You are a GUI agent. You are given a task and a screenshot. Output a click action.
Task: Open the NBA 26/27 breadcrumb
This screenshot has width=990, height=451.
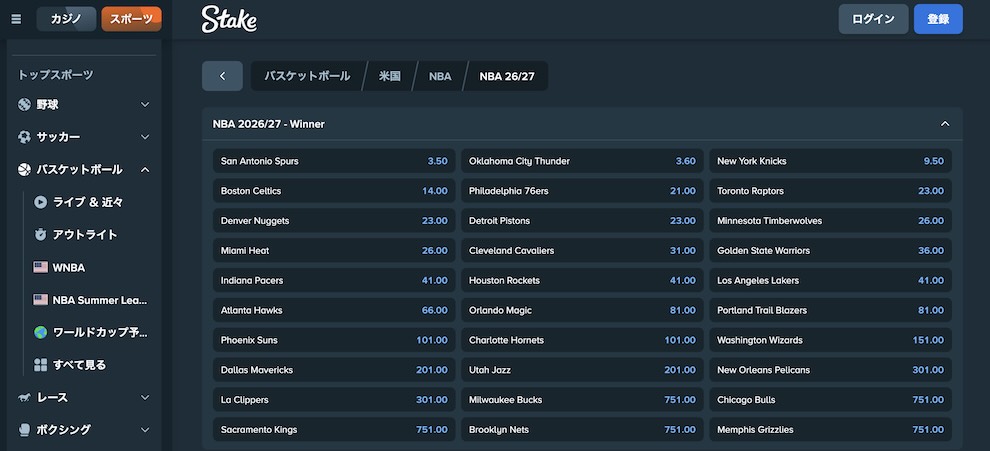(x=507, y=76)
